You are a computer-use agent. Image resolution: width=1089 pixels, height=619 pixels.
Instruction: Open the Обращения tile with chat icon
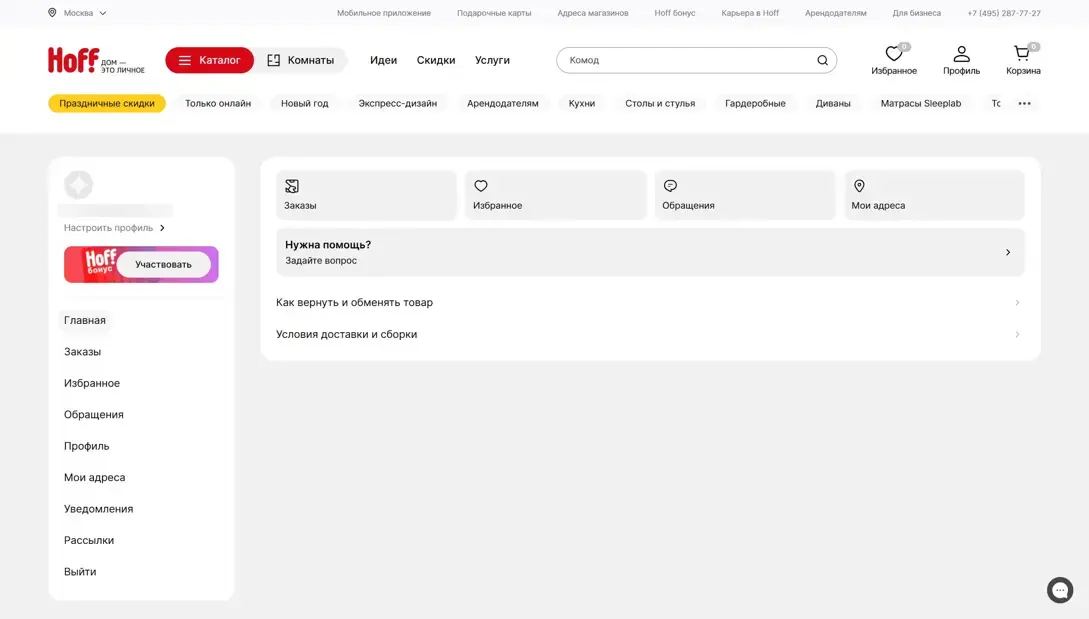click(x=744, y=195)
